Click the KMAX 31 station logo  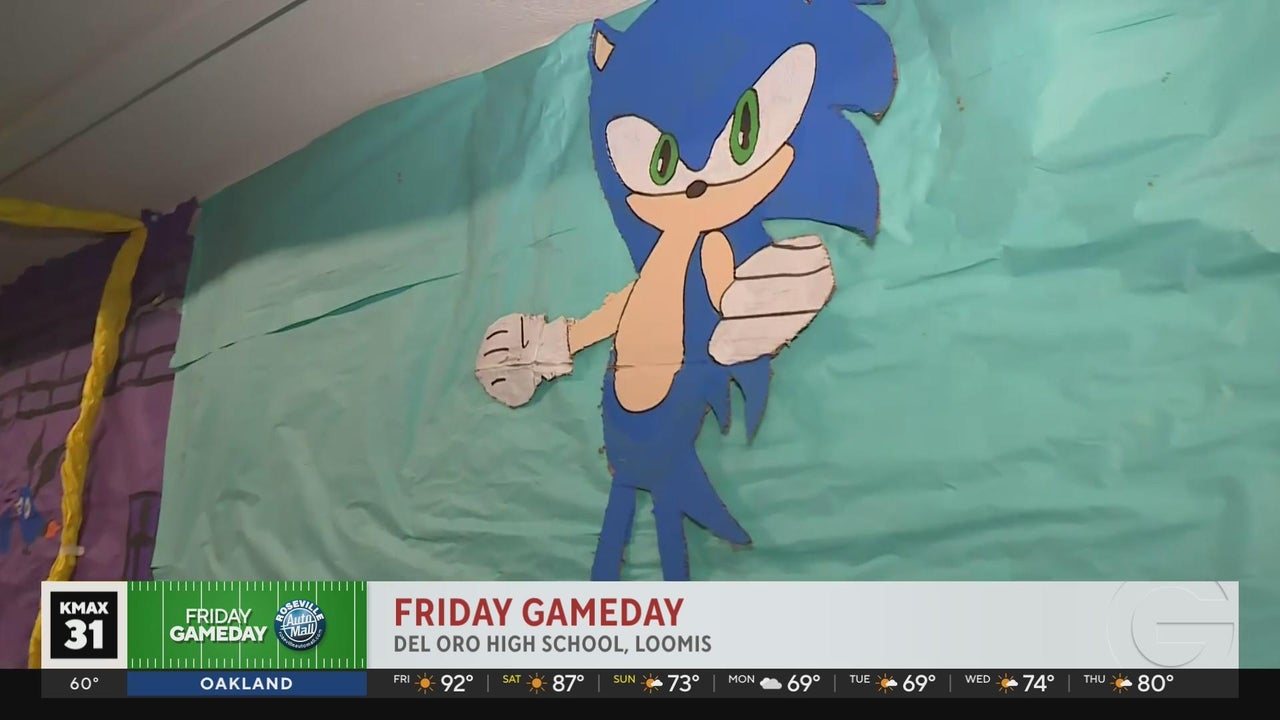84,625
